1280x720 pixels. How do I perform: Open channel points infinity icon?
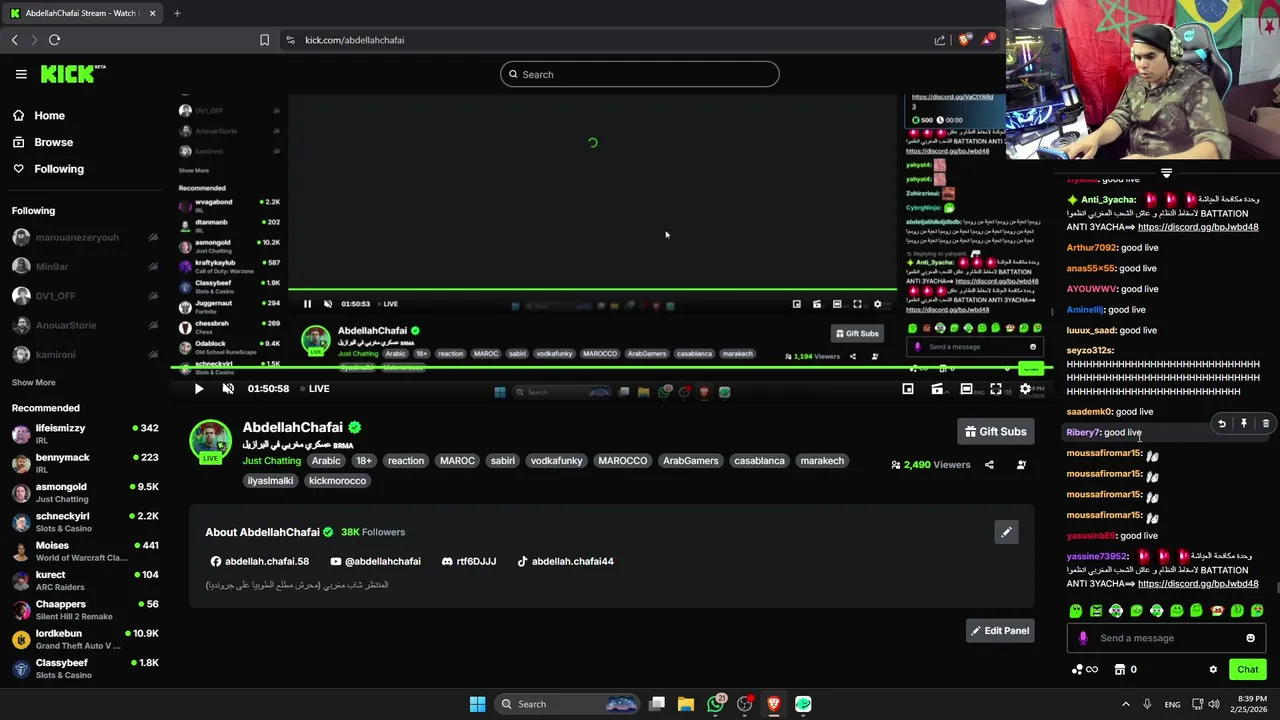click(1085, 670)
